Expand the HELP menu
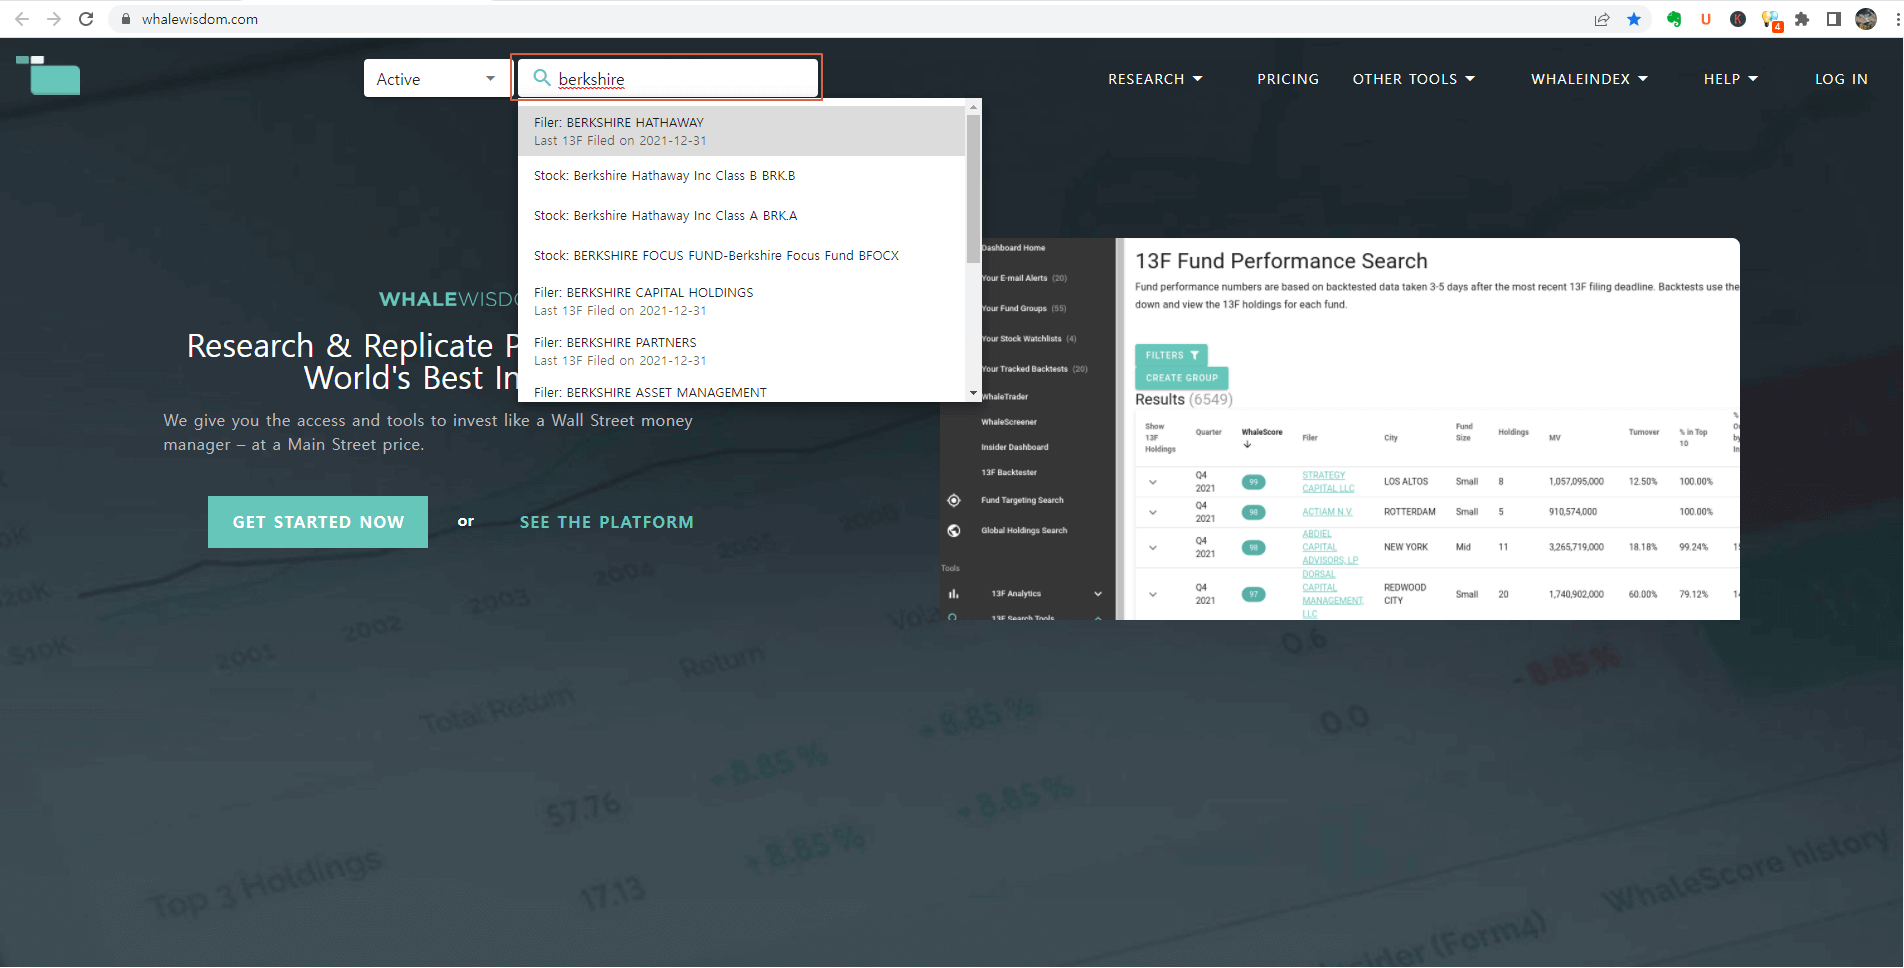Viewport: 1904px width, 968px height. point(1731,79)
